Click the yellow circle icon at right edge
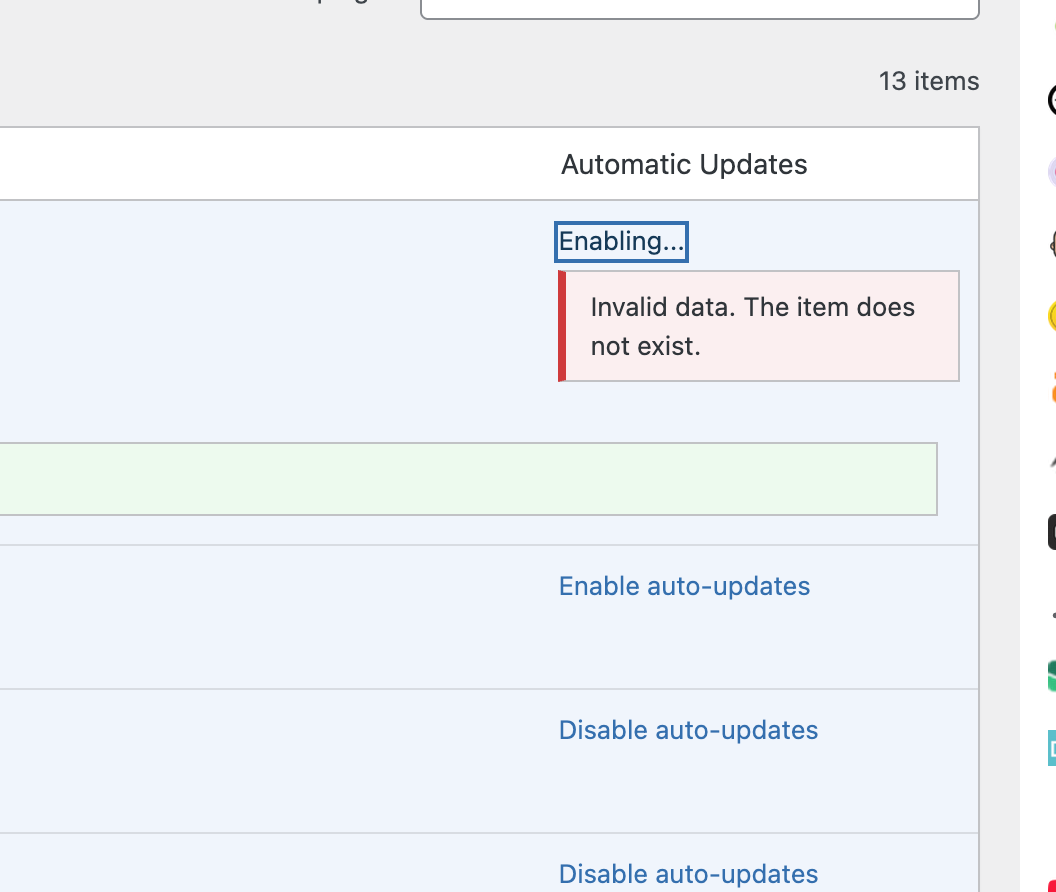Viewport: 1056px width, 892px height. tap(1052, 316)
